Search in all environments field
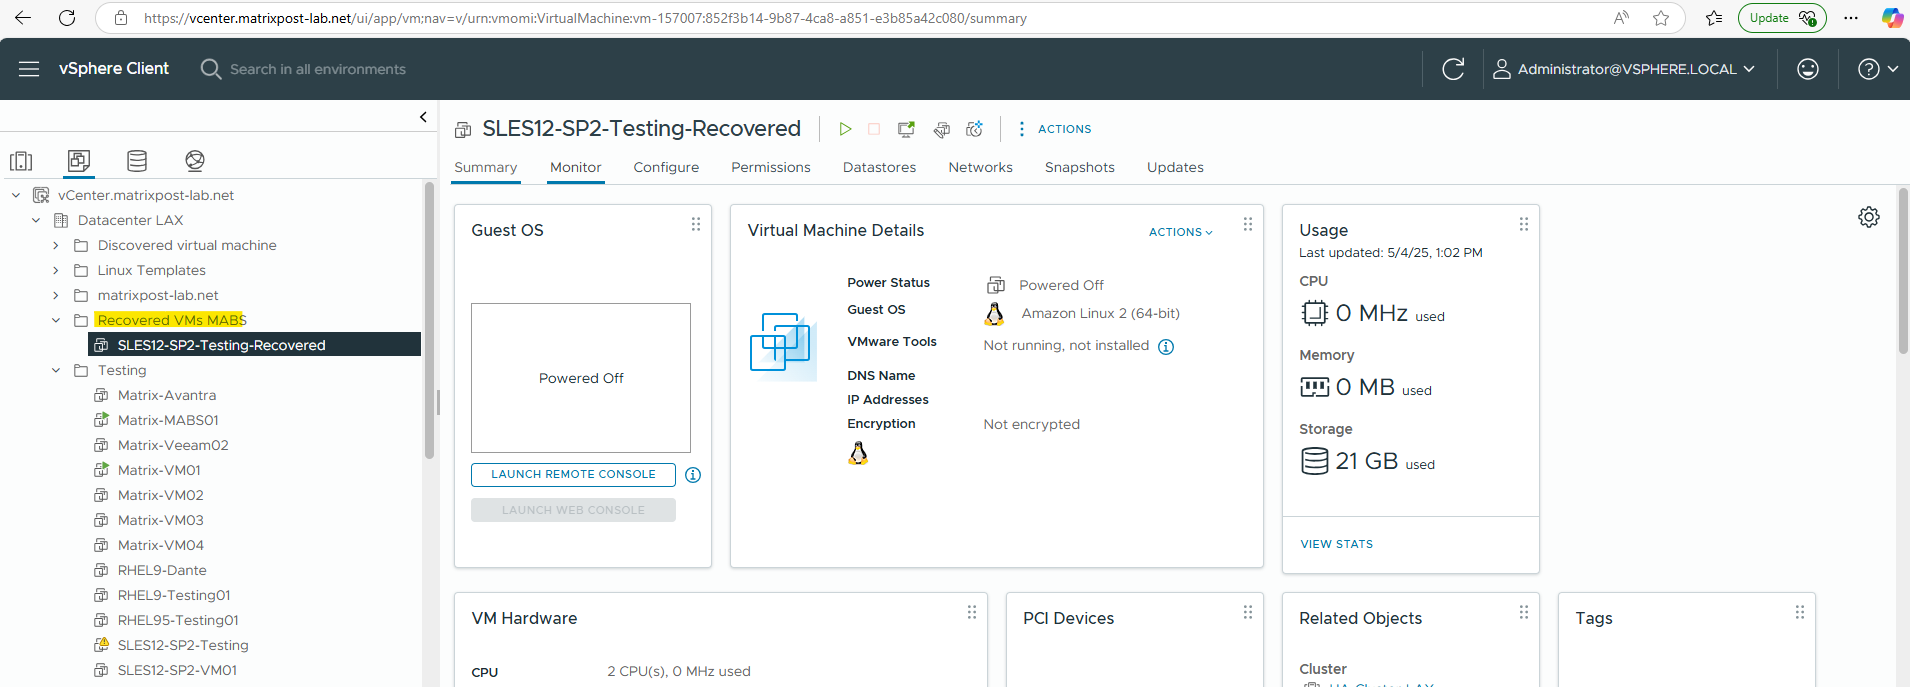This screenshot has height=687, width=1910. (317, 69)
